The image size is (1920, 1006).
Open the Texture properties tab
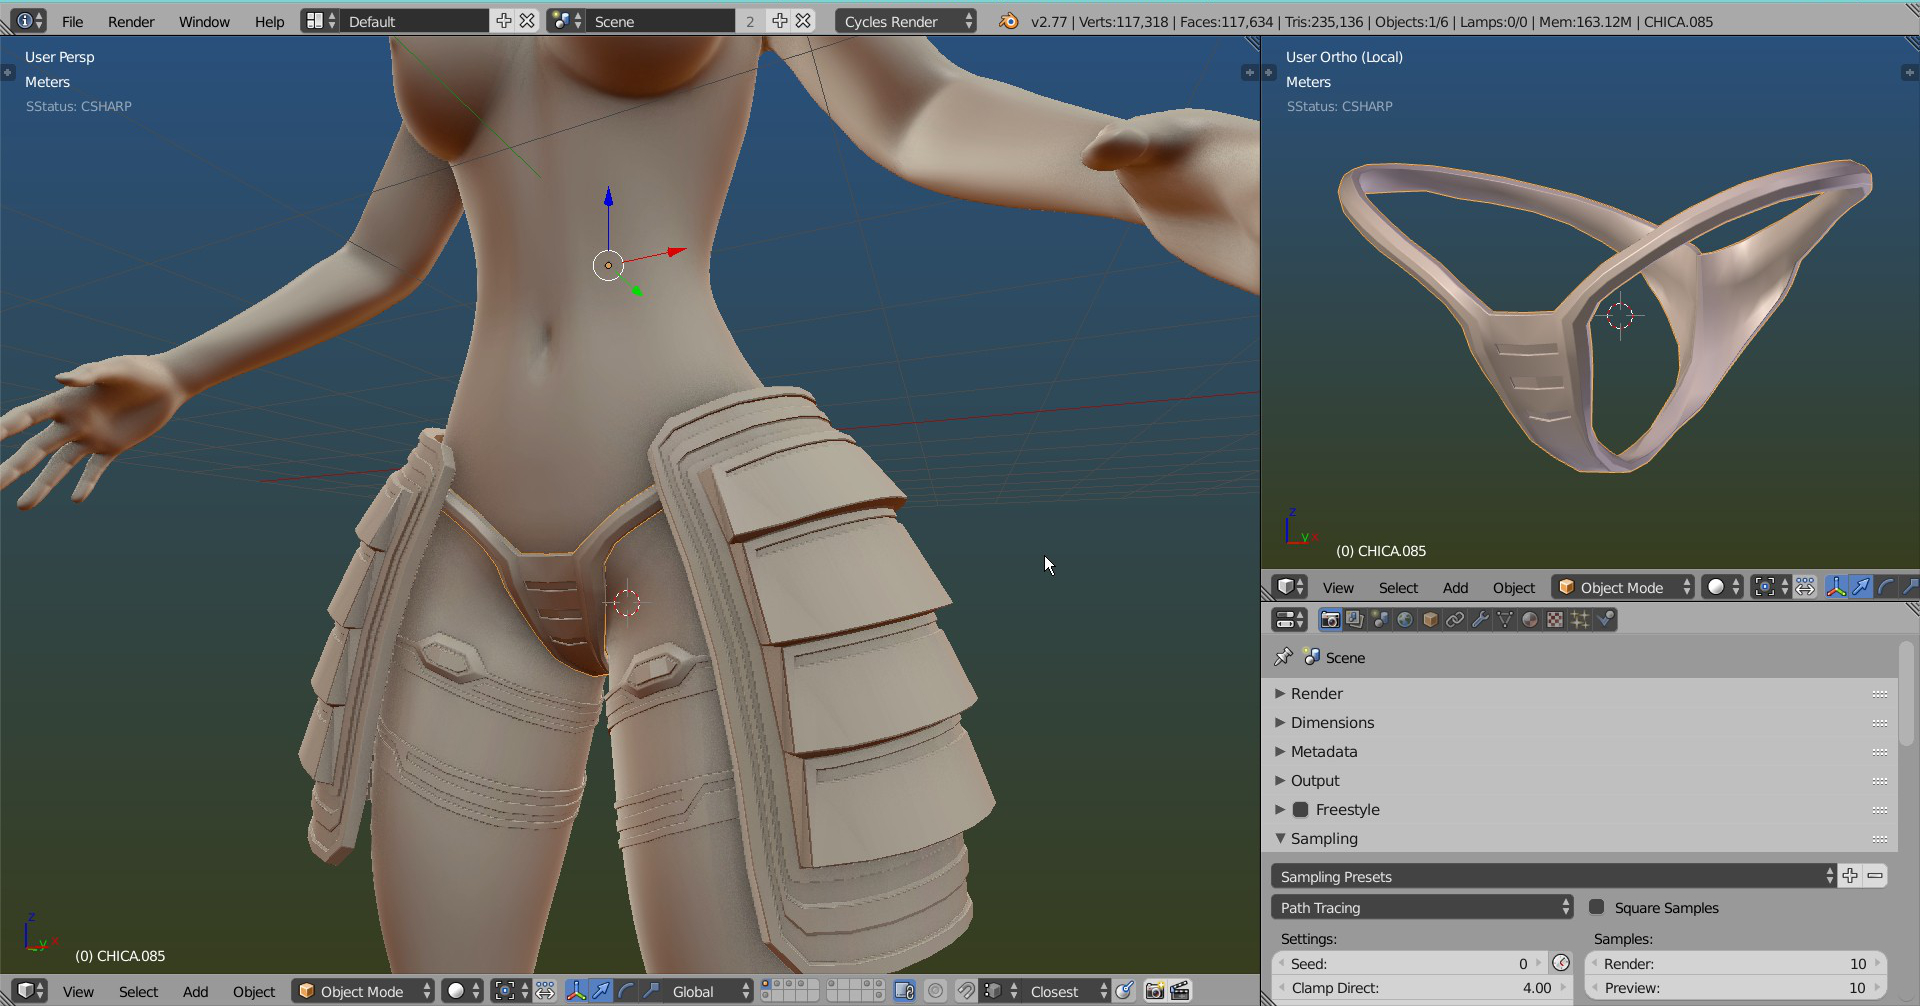(x=1555, y=620)
